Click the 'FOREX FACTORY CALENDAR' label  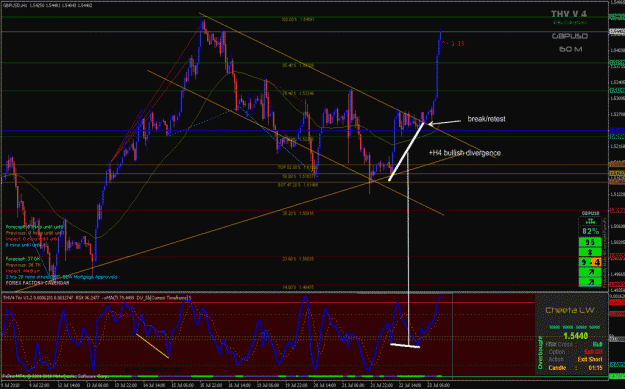[x=37, y=283]
